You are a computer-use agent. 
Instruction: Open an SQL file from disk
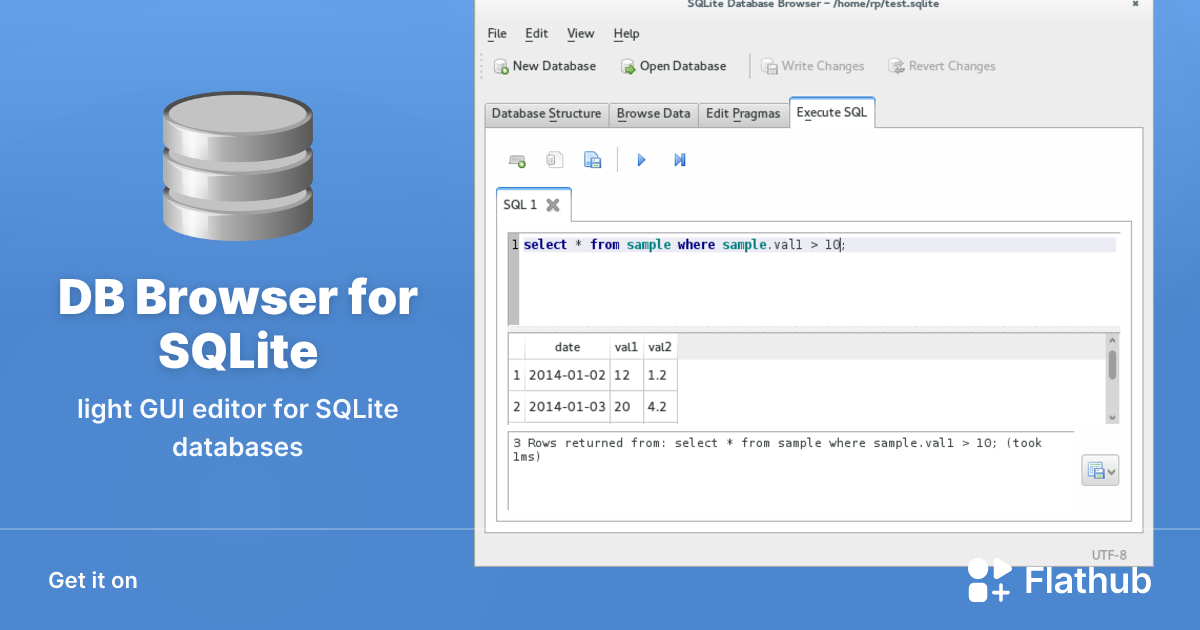[x=555, y=160]
